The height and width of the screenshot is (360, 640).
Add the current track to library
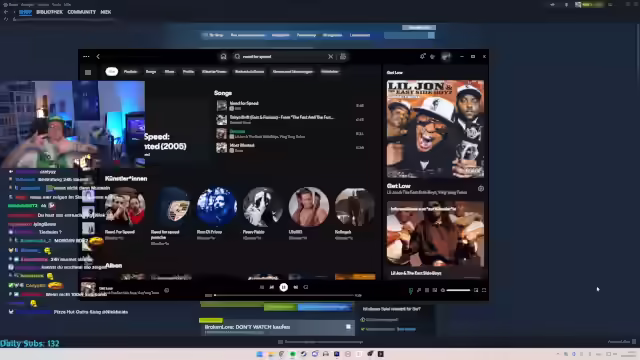[167, 291]
